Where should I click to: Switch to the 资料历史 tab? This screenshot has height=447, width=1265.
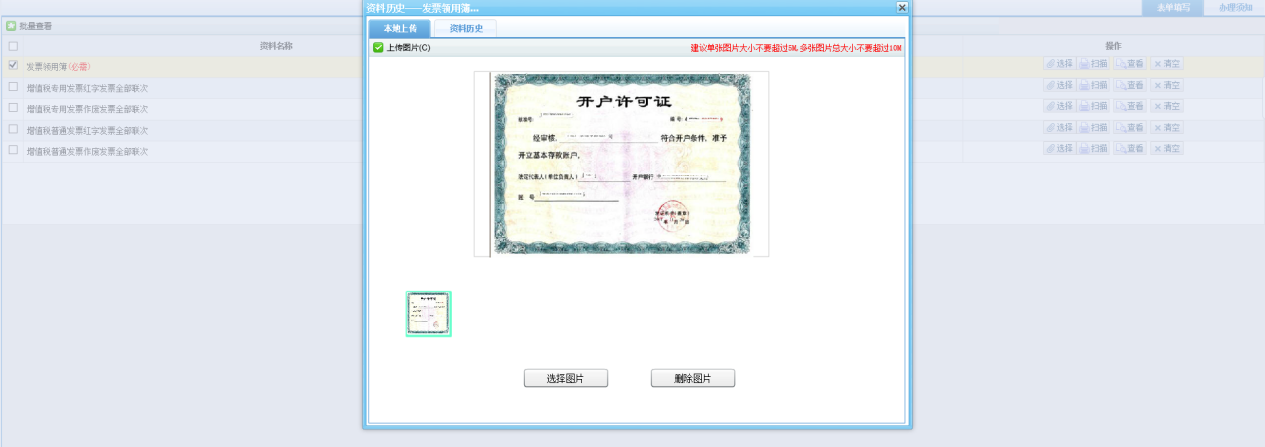pos(466,28)
